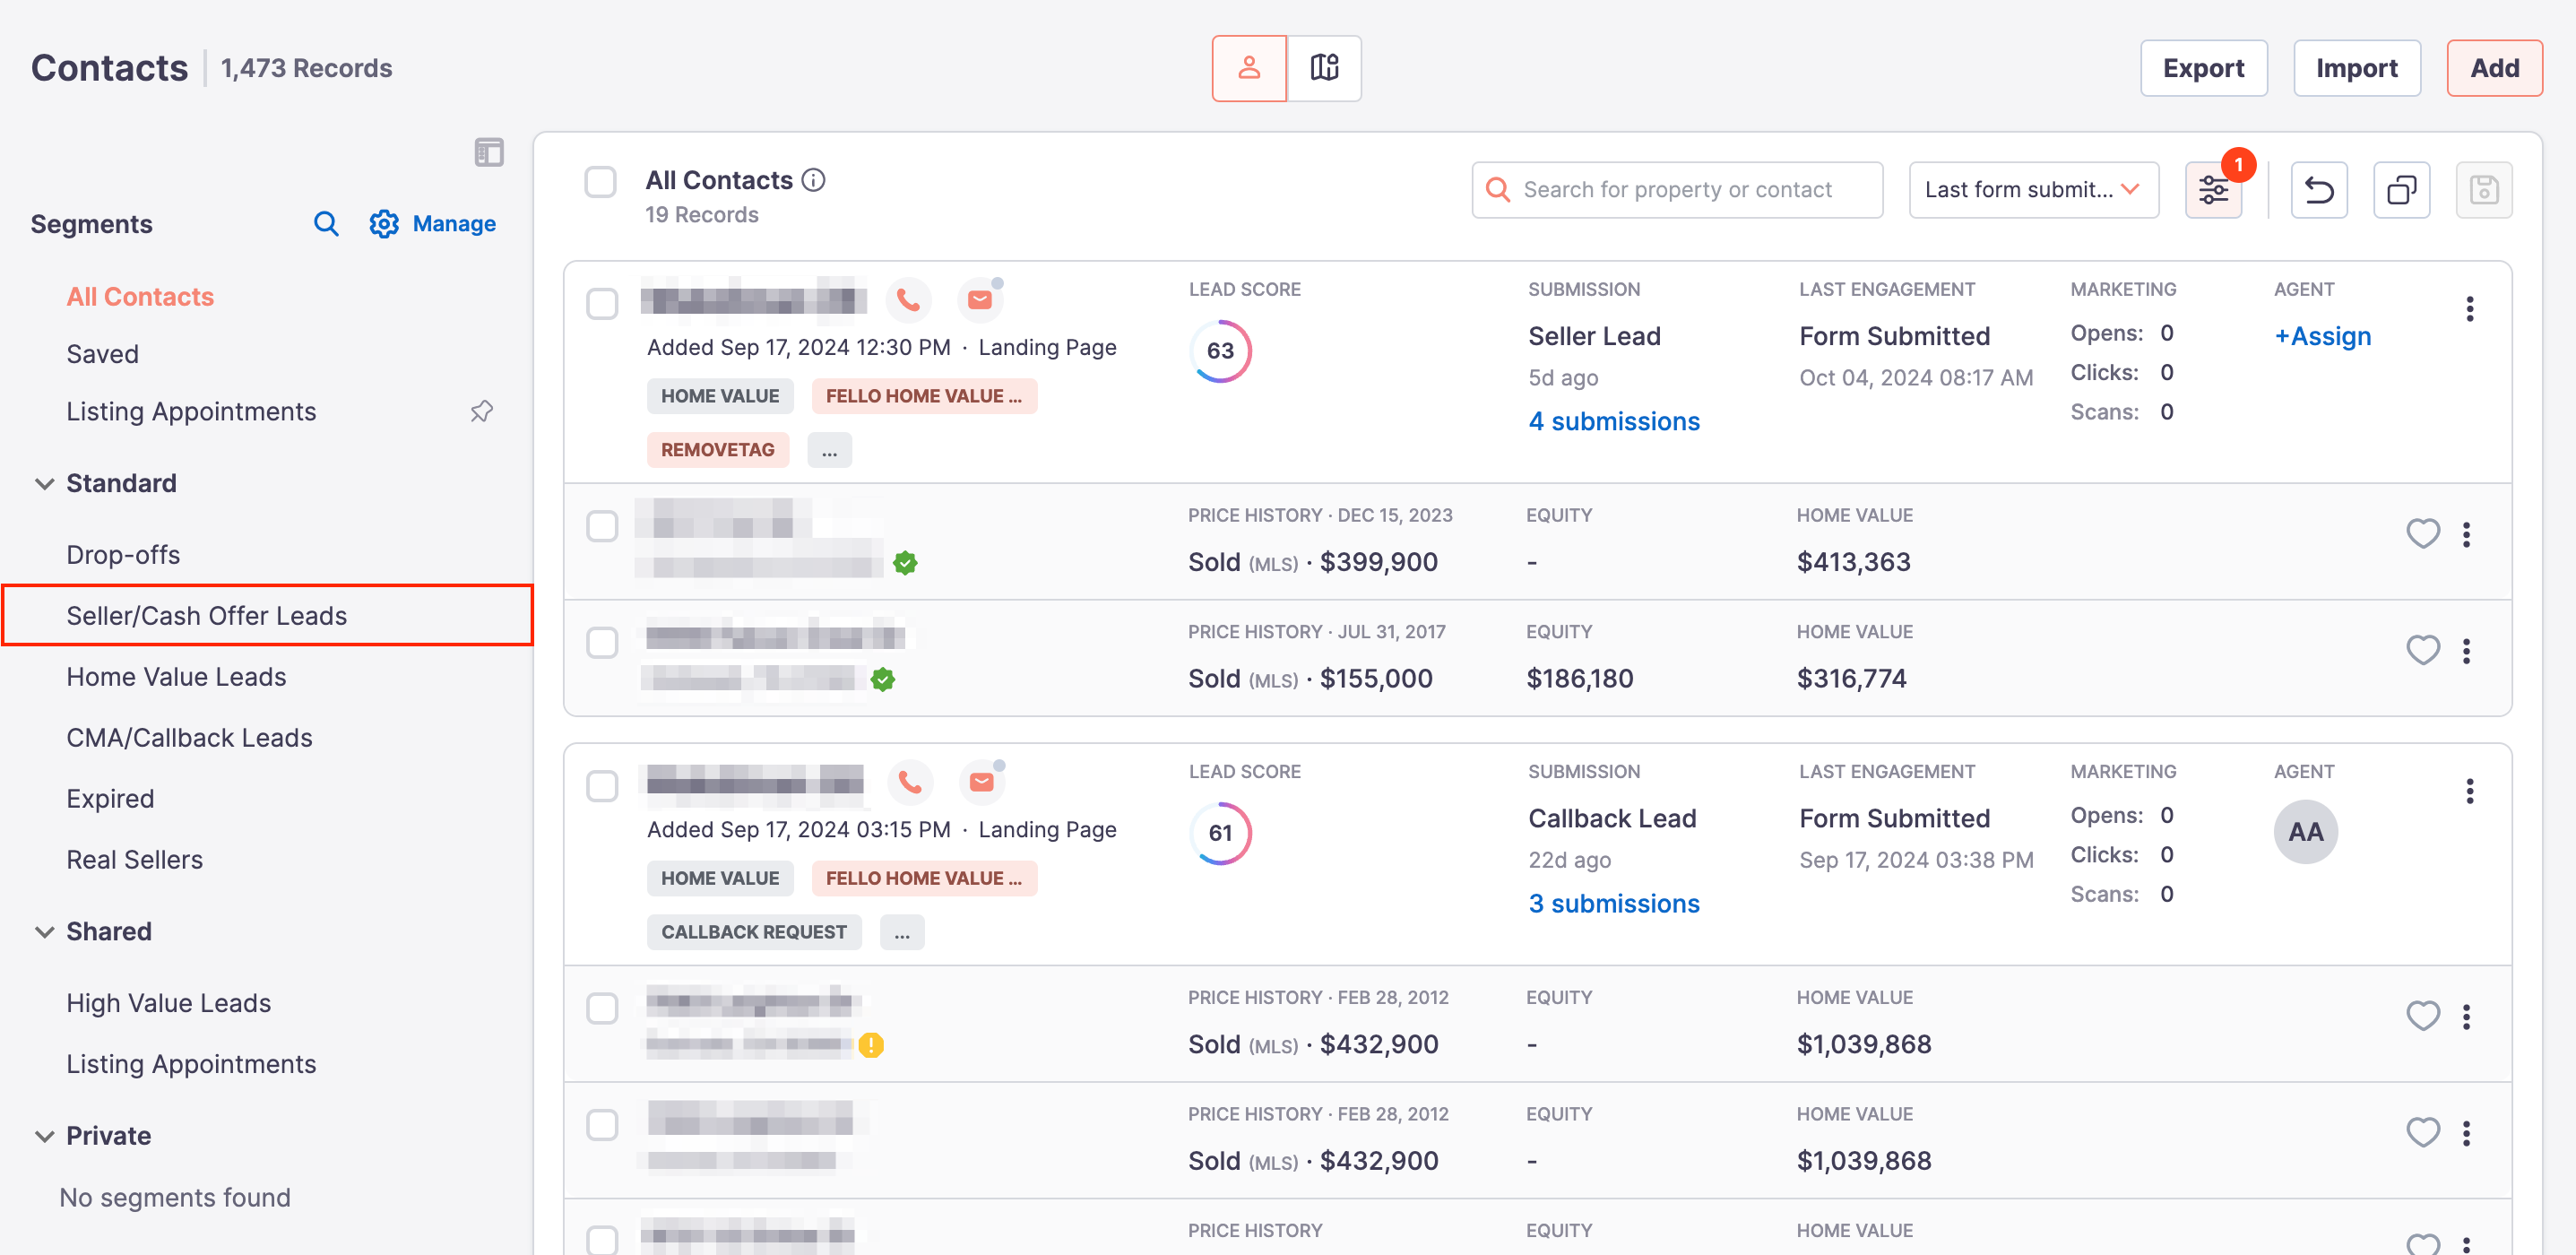Click the Import button
Viewport: 2576px width, 1255px height.
point(2356,68)
